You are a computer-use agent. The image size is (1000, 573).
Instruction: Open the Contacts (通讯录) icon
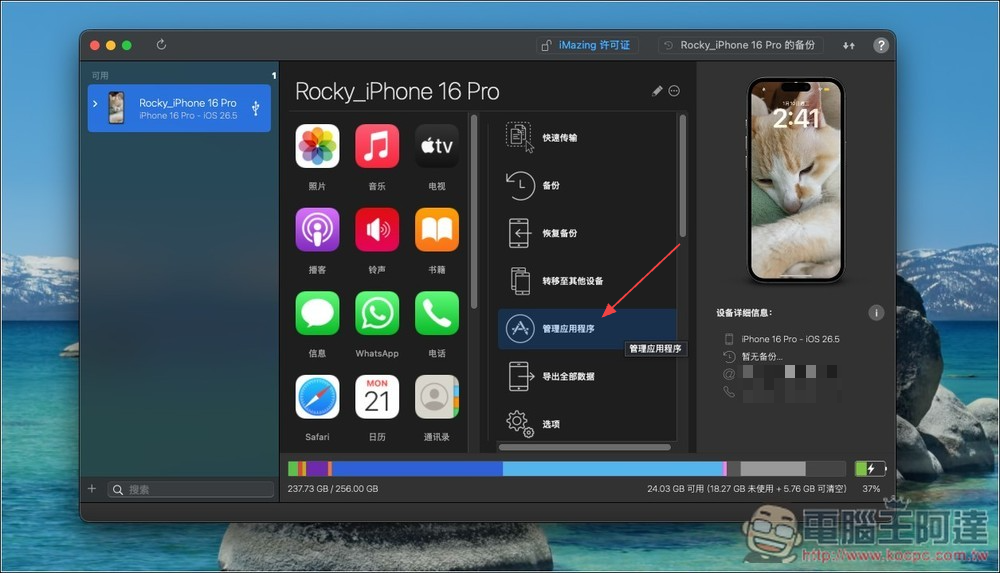pos(437,397)
